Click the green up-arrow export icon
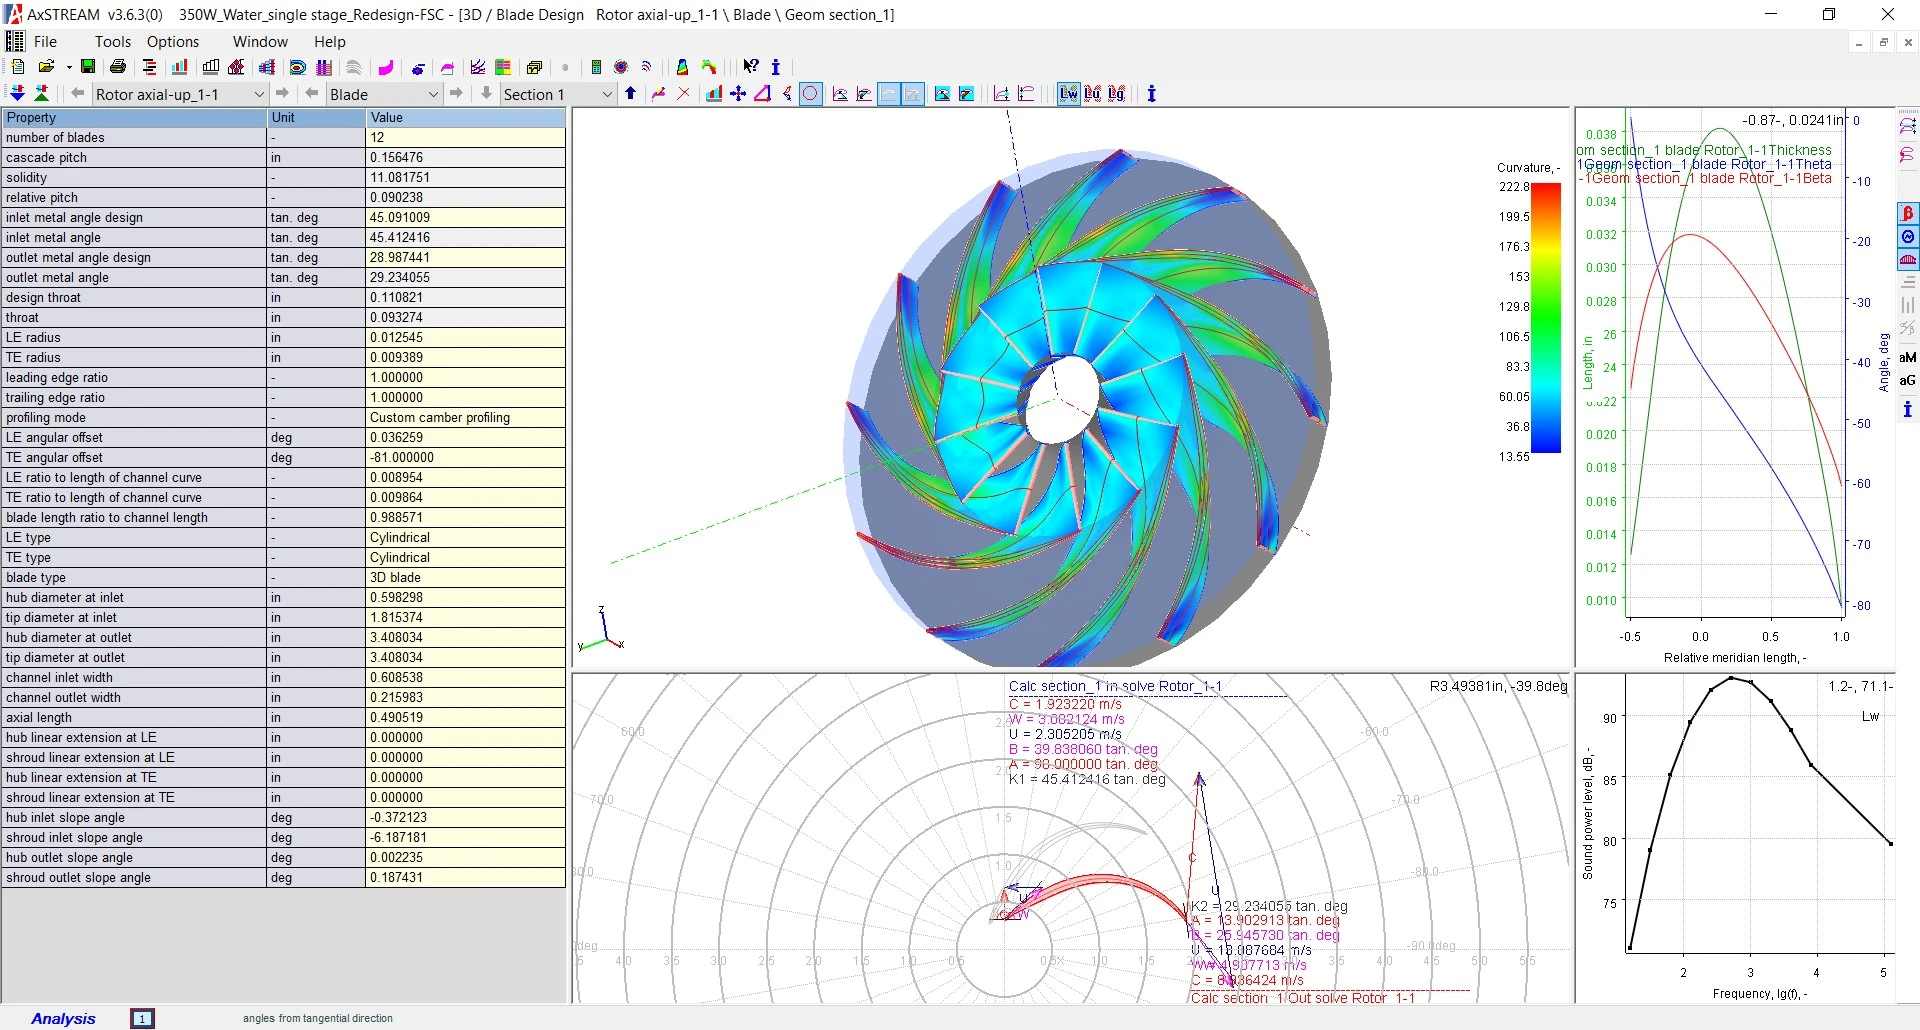 (x=42, y=93)
